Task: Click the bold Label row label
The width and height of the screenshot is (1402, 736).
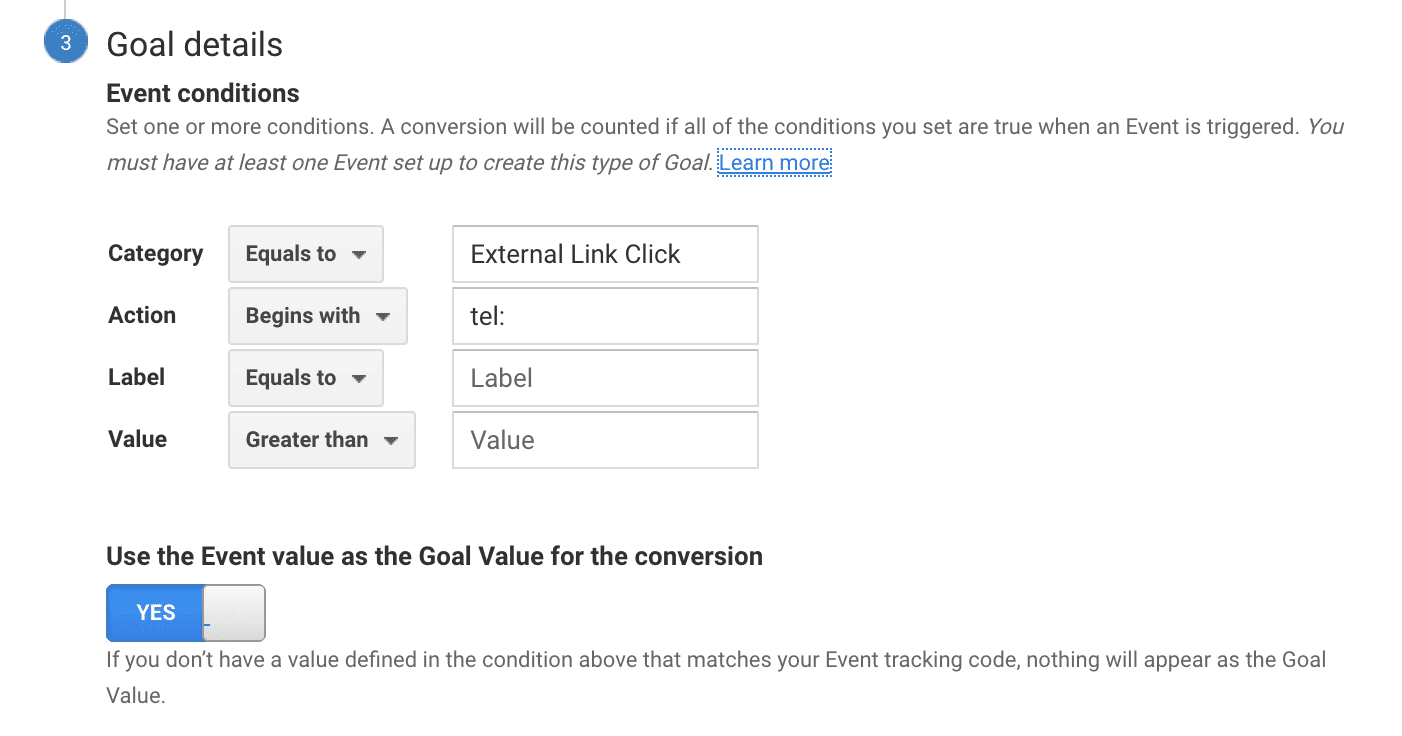Action: tap(136, 377)
